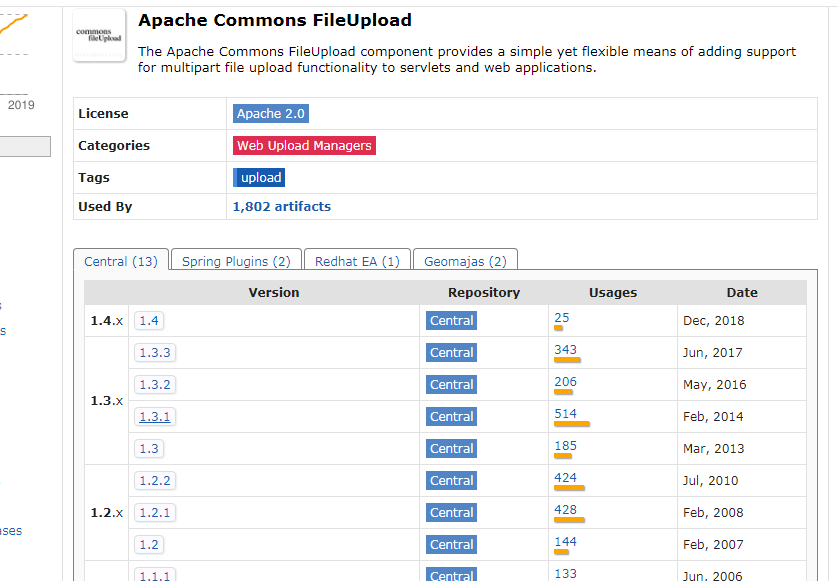This screenshot has width=838, height=581.
Task: Click the orange usage bar under 343
Action: coord(566,361)
